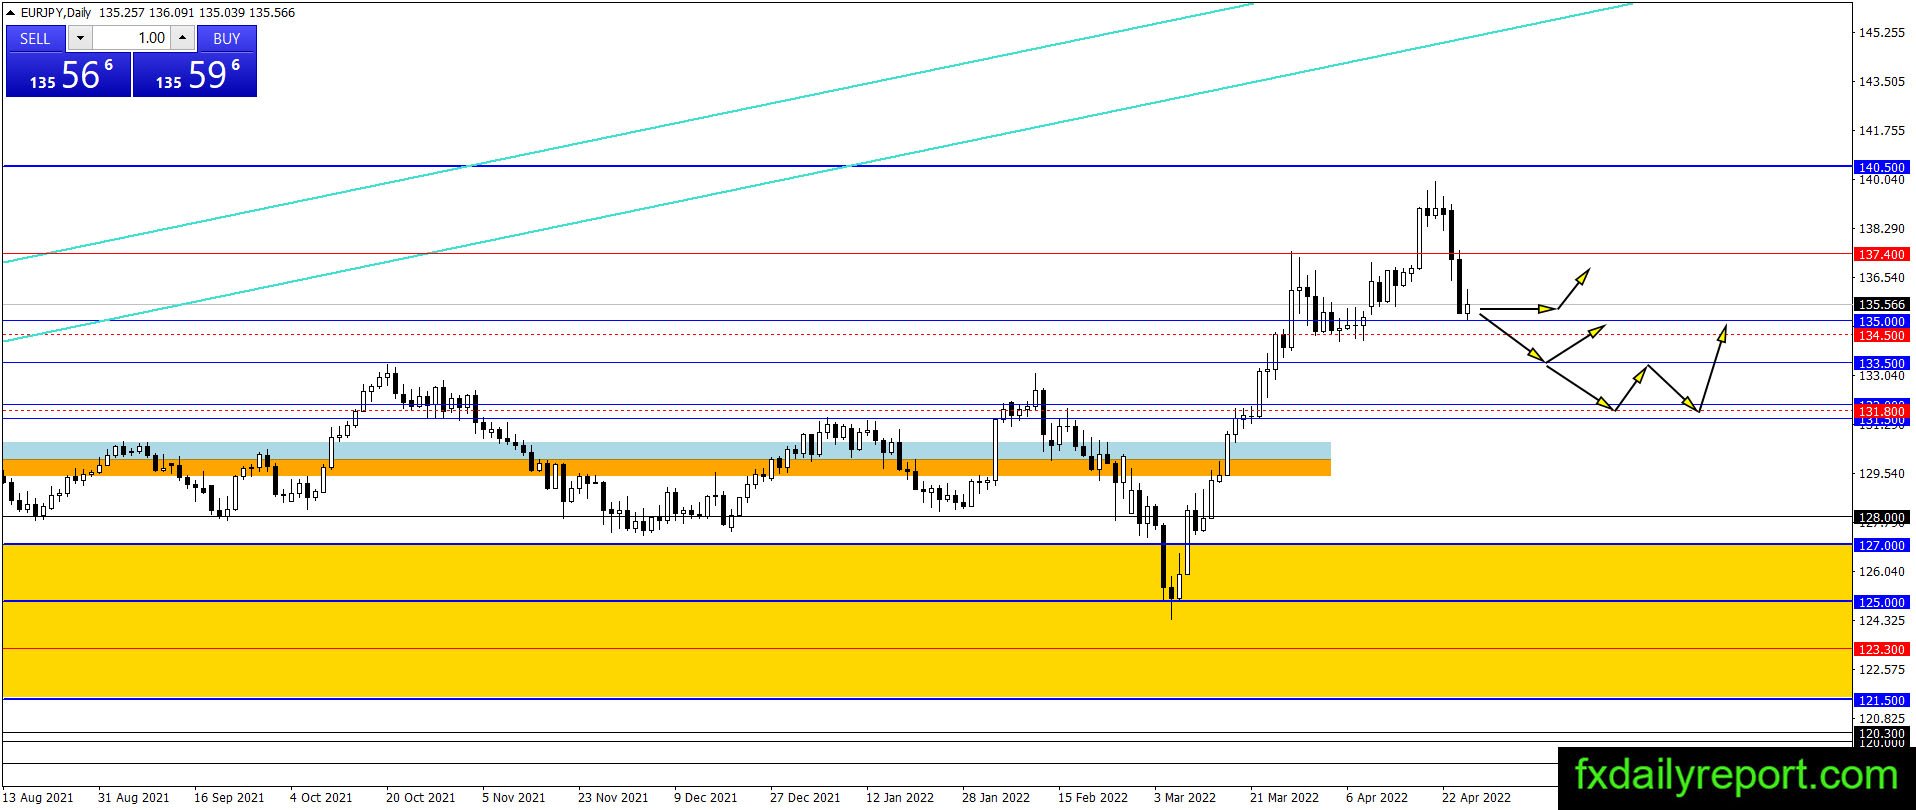Screen dimensions: 1916x810
Task: Click the 31 Aug 2021 date label
Action: [x=134, y=798]
